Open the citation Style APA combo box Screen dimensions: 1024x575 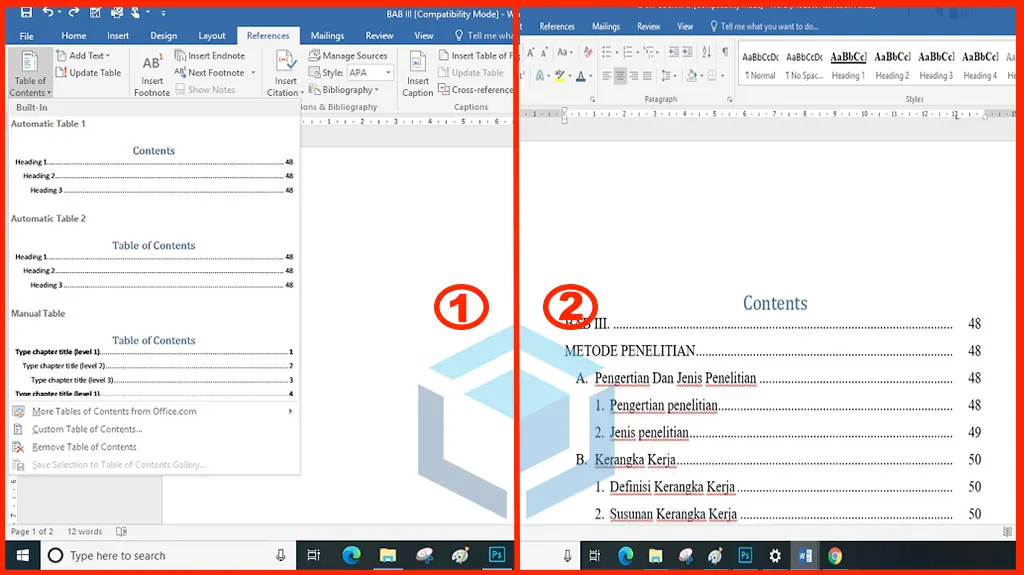pyautogui.click(x=370, y=73)
